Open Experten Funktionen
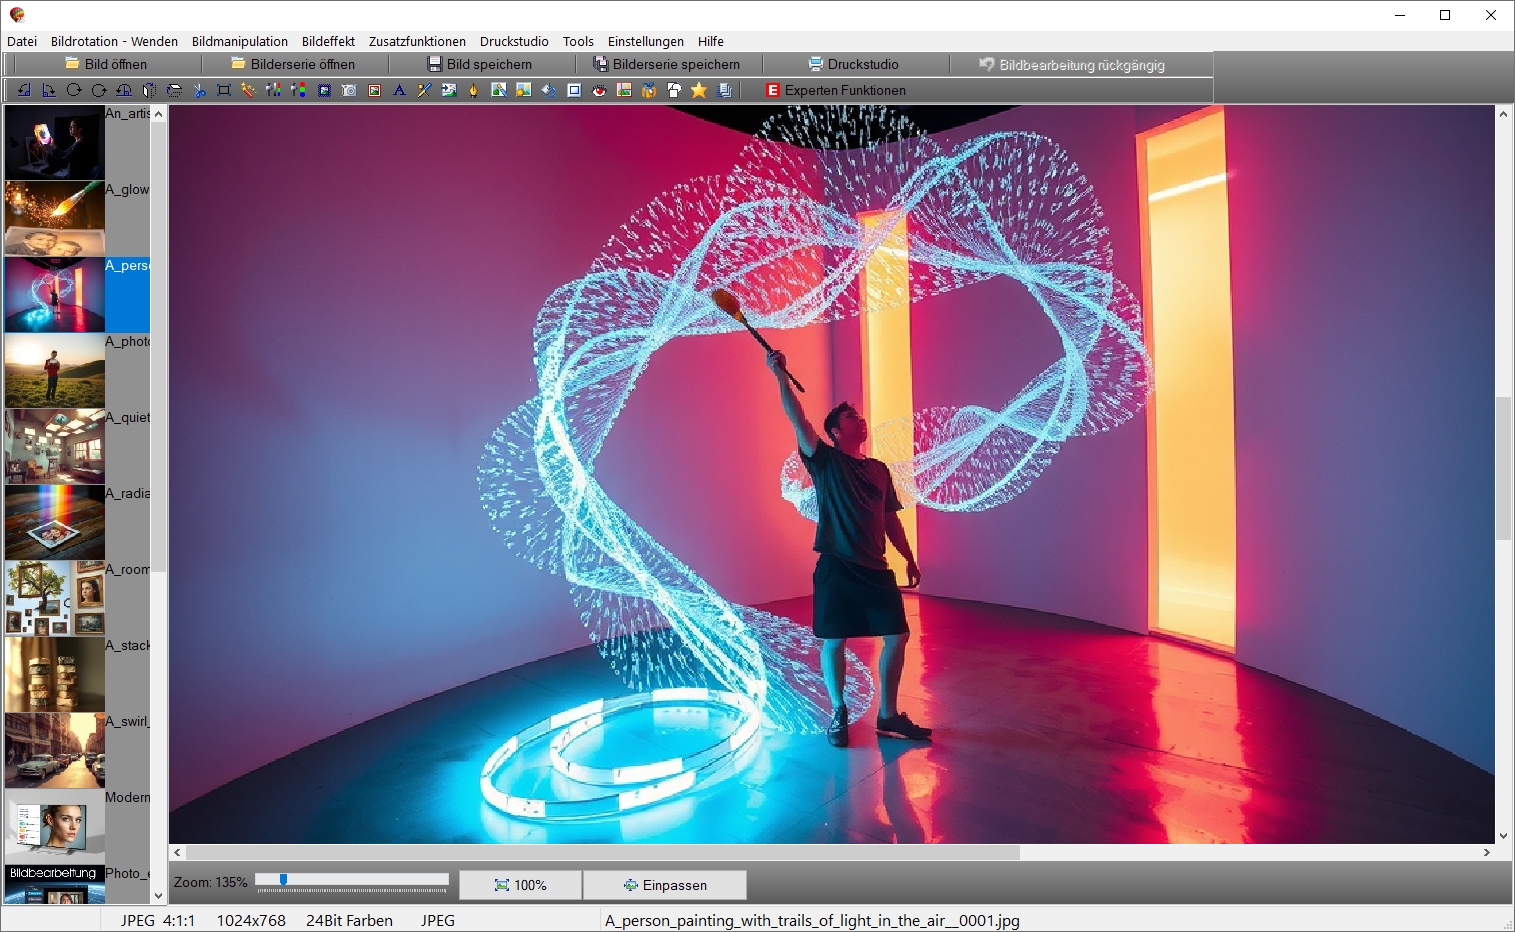The image size is (1515, 932). click(x=835, y=90)
